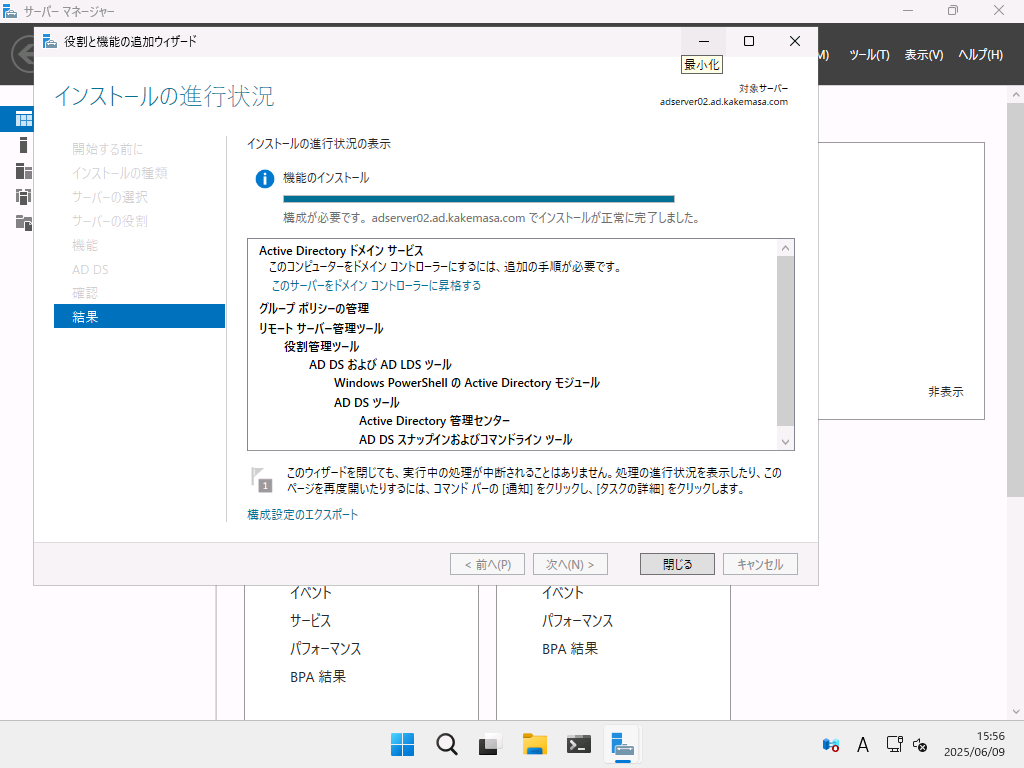Click right tile パフォーマンス link
Image resolution: width=1024 pixels, height=768 pixels.
pyautogui.click(x=577, y=621)
